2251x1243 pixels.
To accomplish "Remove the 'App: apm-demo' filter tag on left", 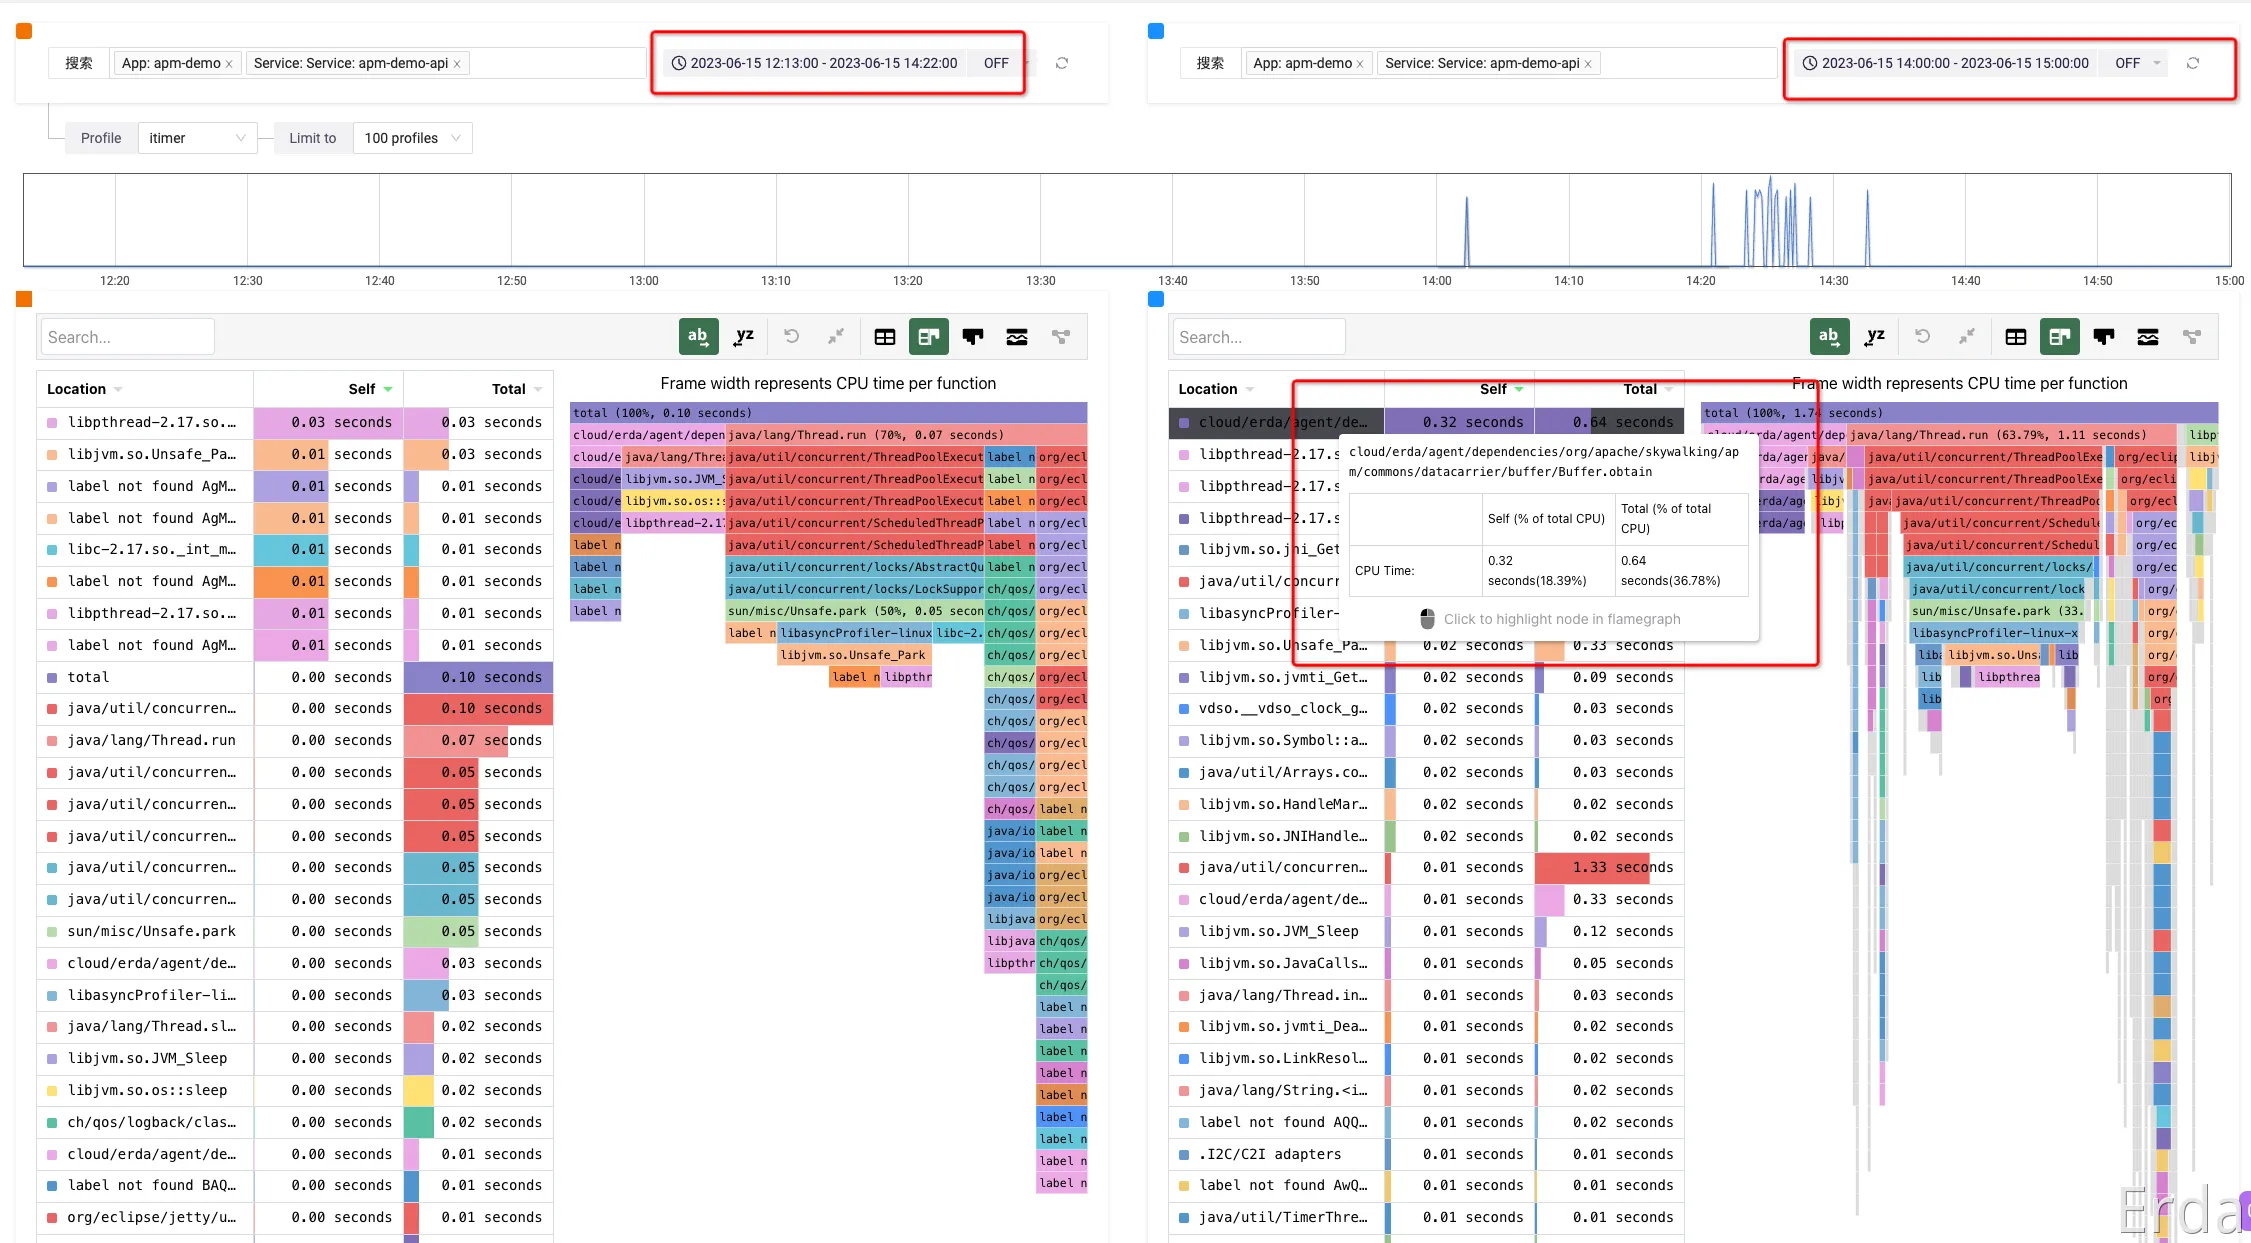I will pos(229,64).
